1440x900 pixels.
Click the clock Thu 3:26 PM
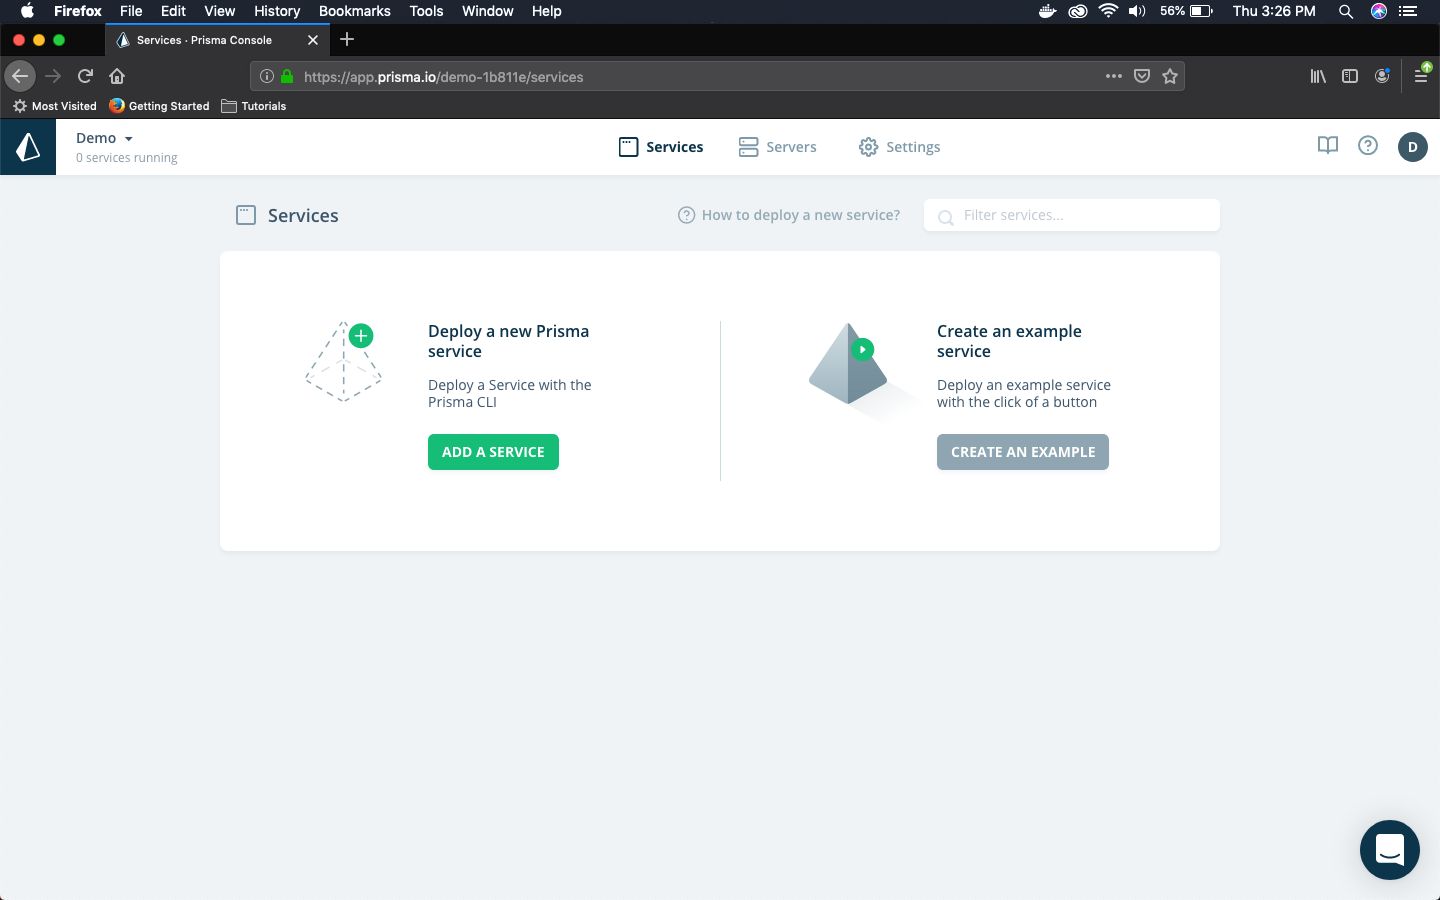pyautogui.click(x=1274, y=11)
